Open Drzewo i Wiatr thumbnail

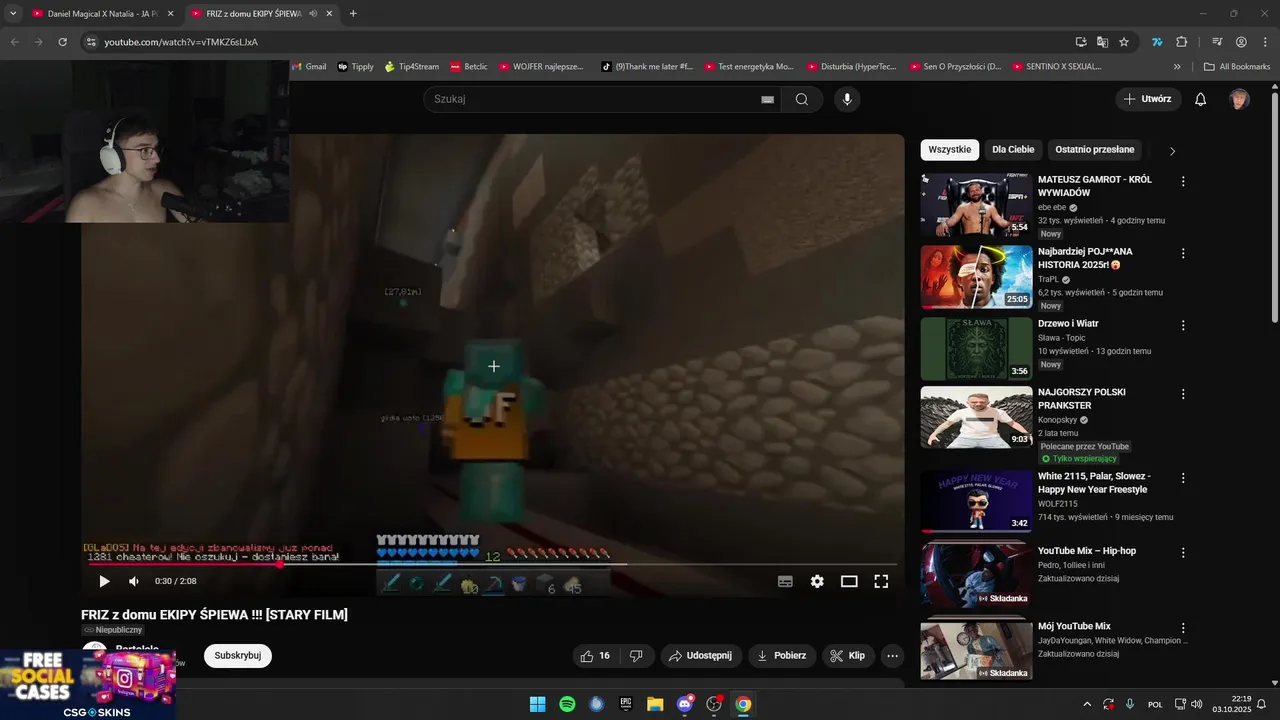(x=976, y=349)
